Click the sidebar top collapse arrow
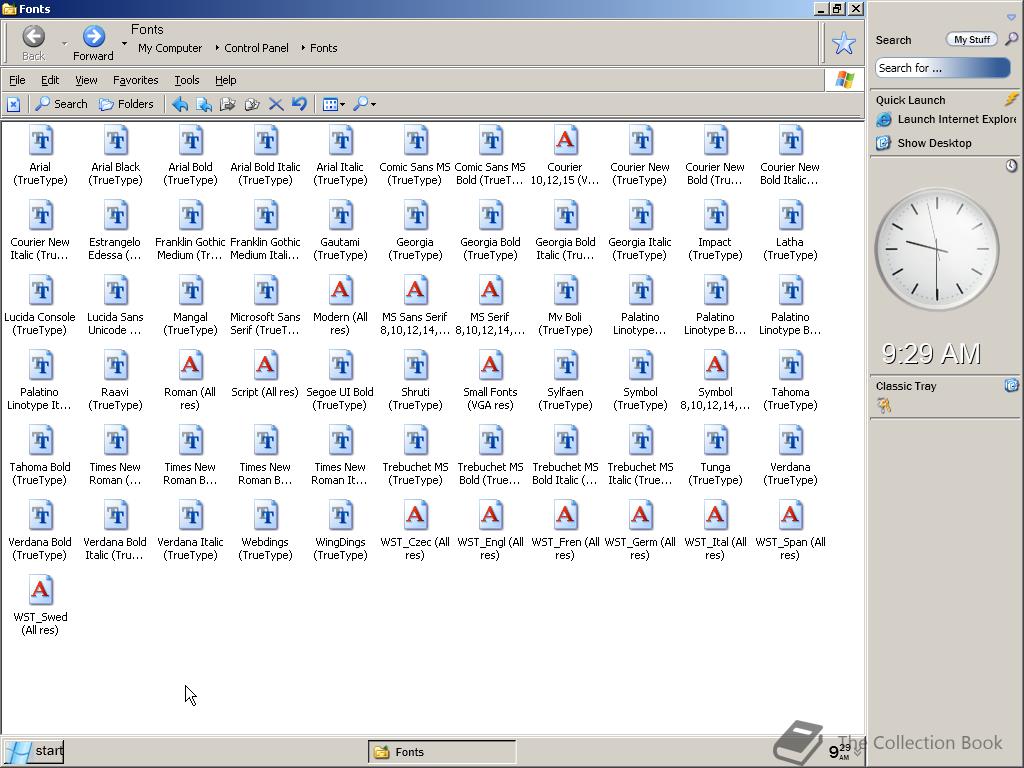This screenshot has height=768, width=1024. tap(1011, 17)
